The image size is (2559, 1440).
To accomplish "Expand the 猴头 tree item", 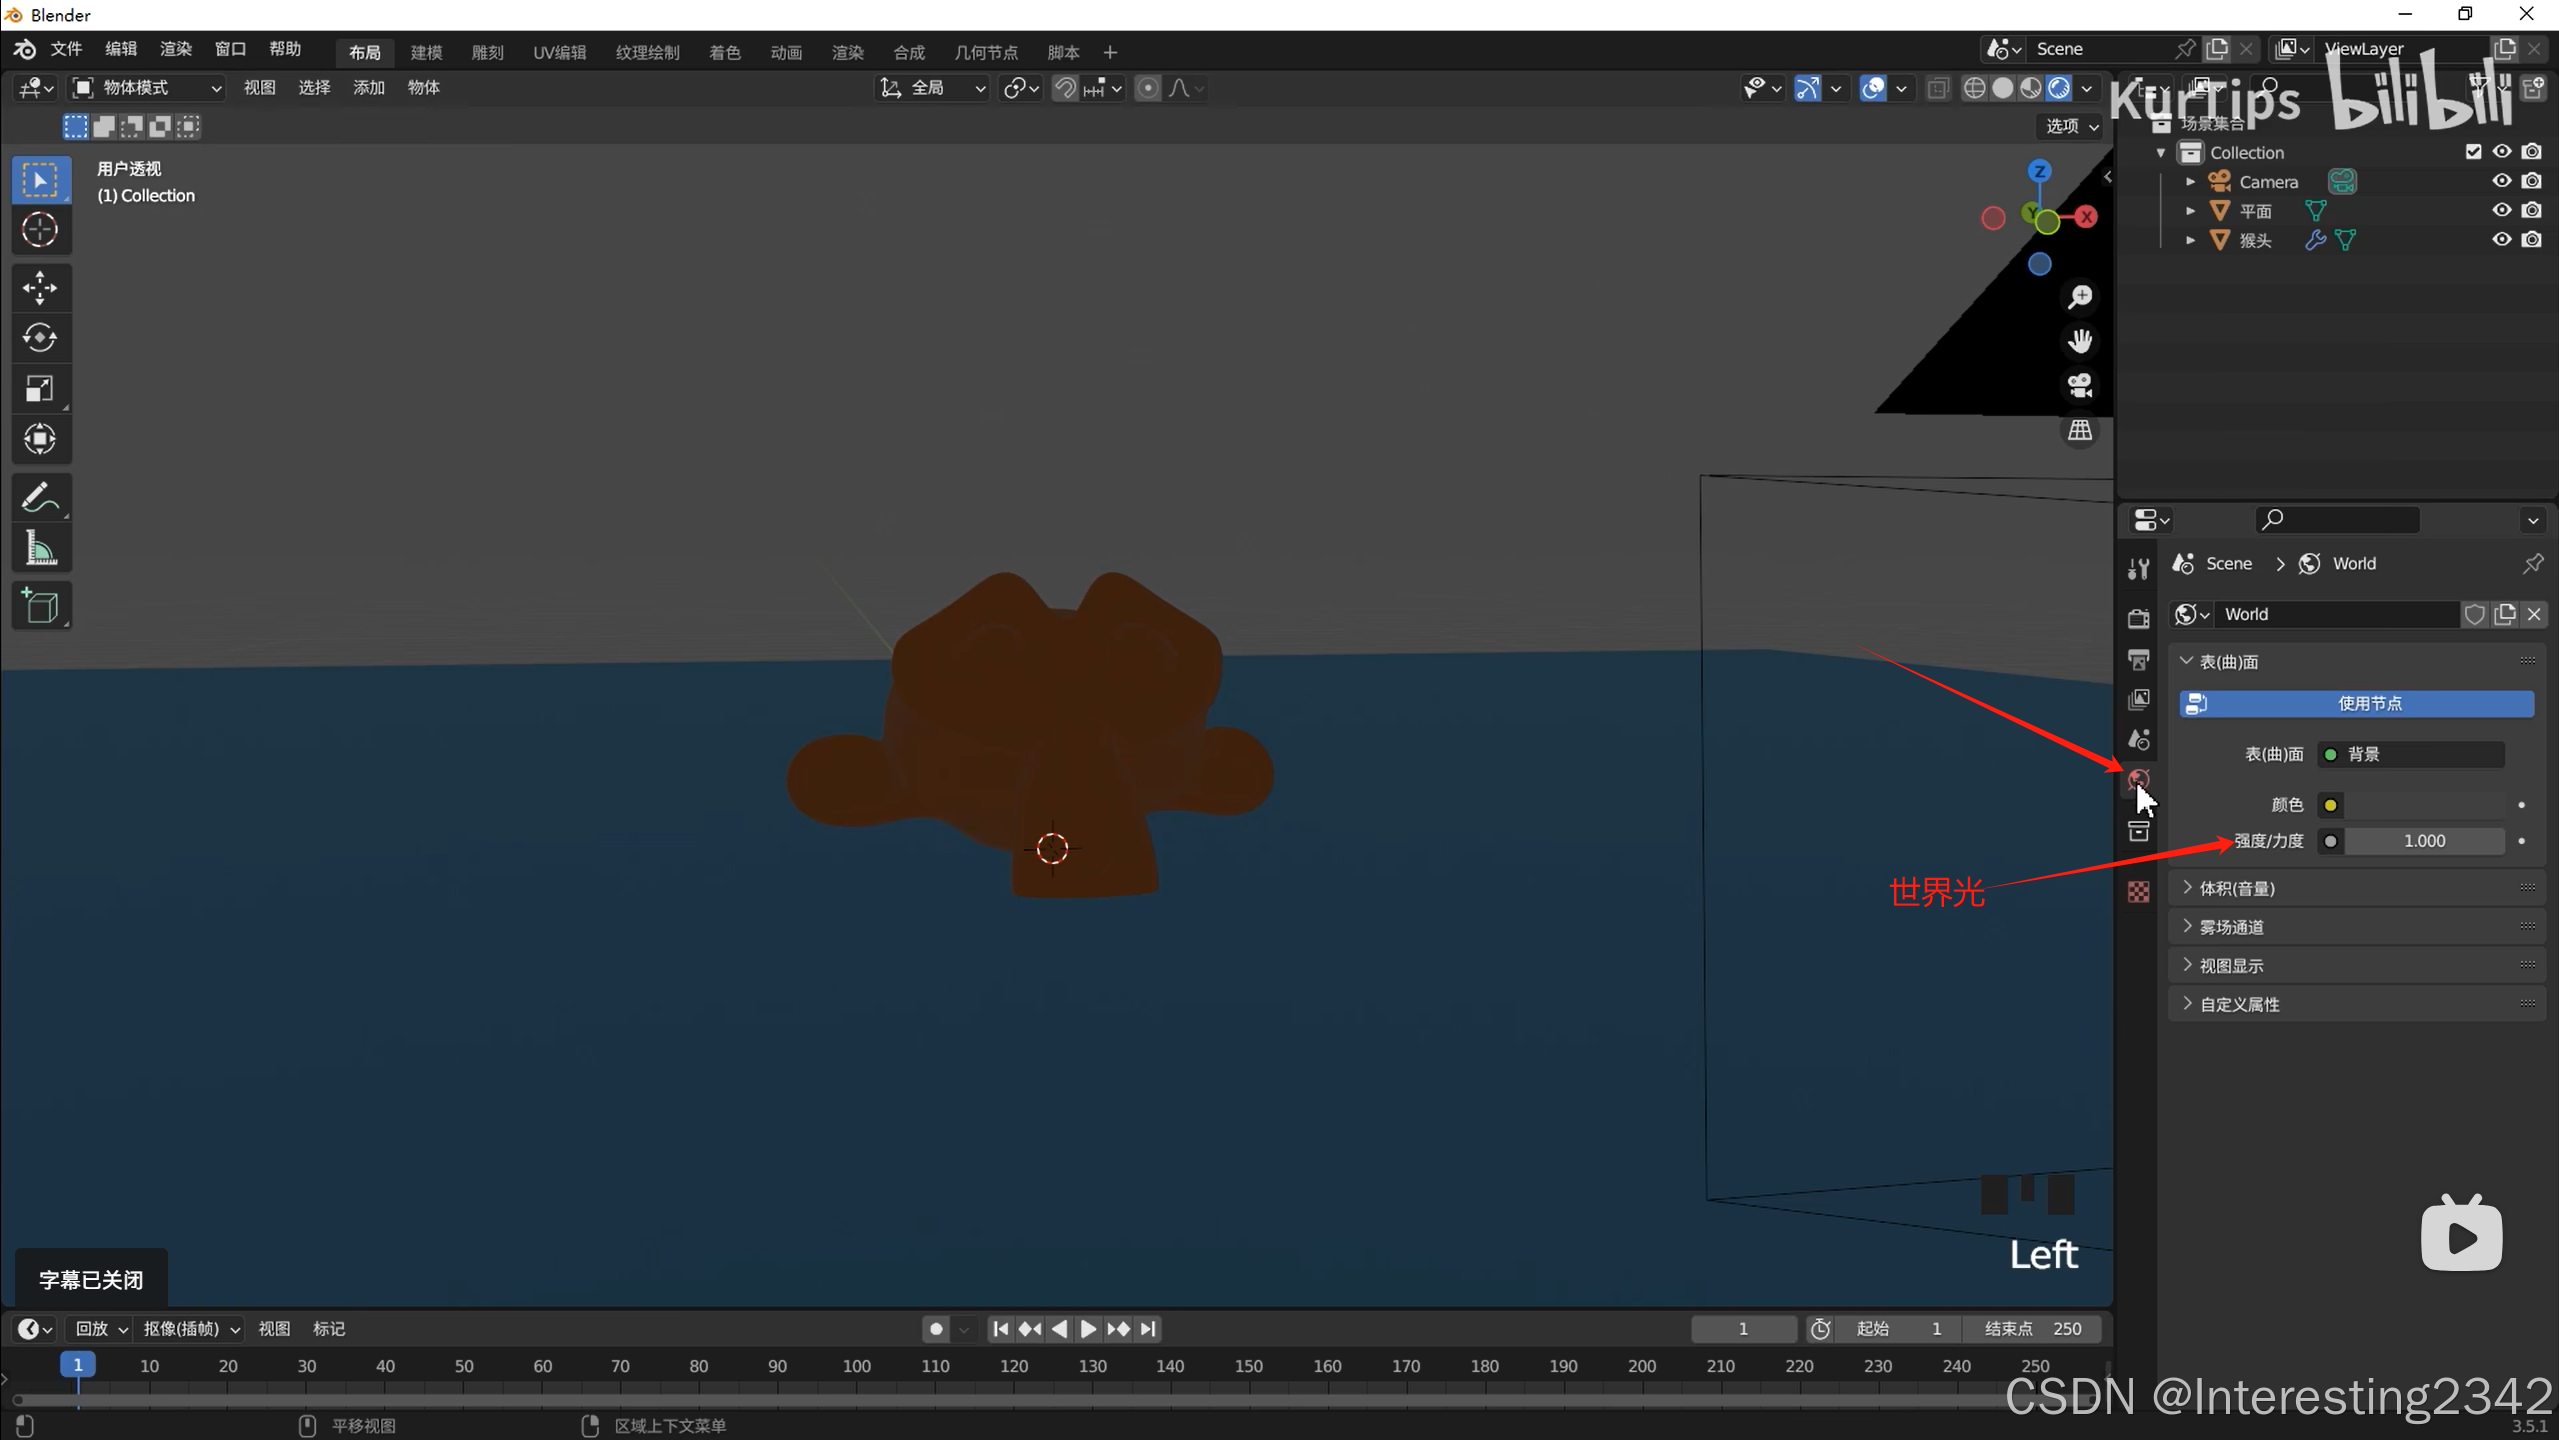I will pos(2190,240).
